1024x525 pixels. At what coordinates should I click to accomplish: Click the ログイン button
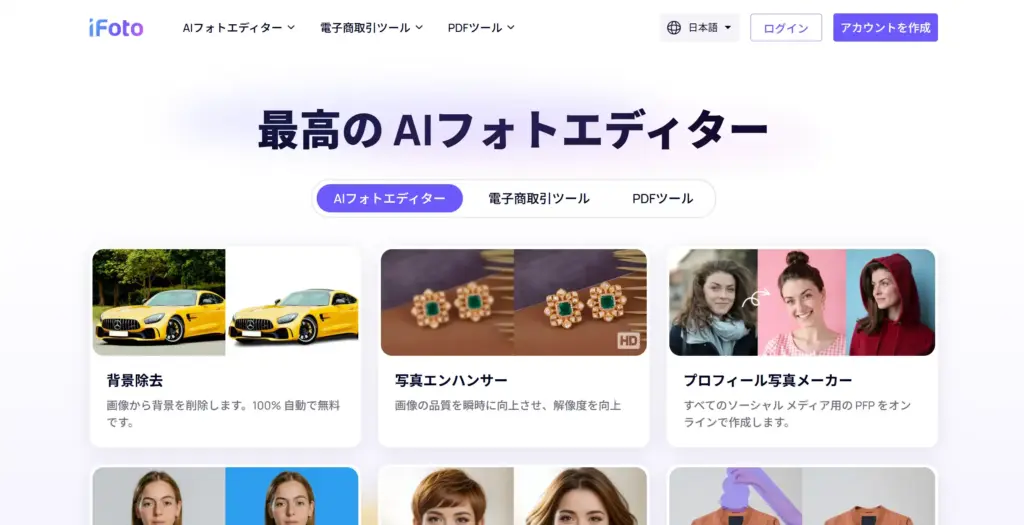(x=786, y=27)
